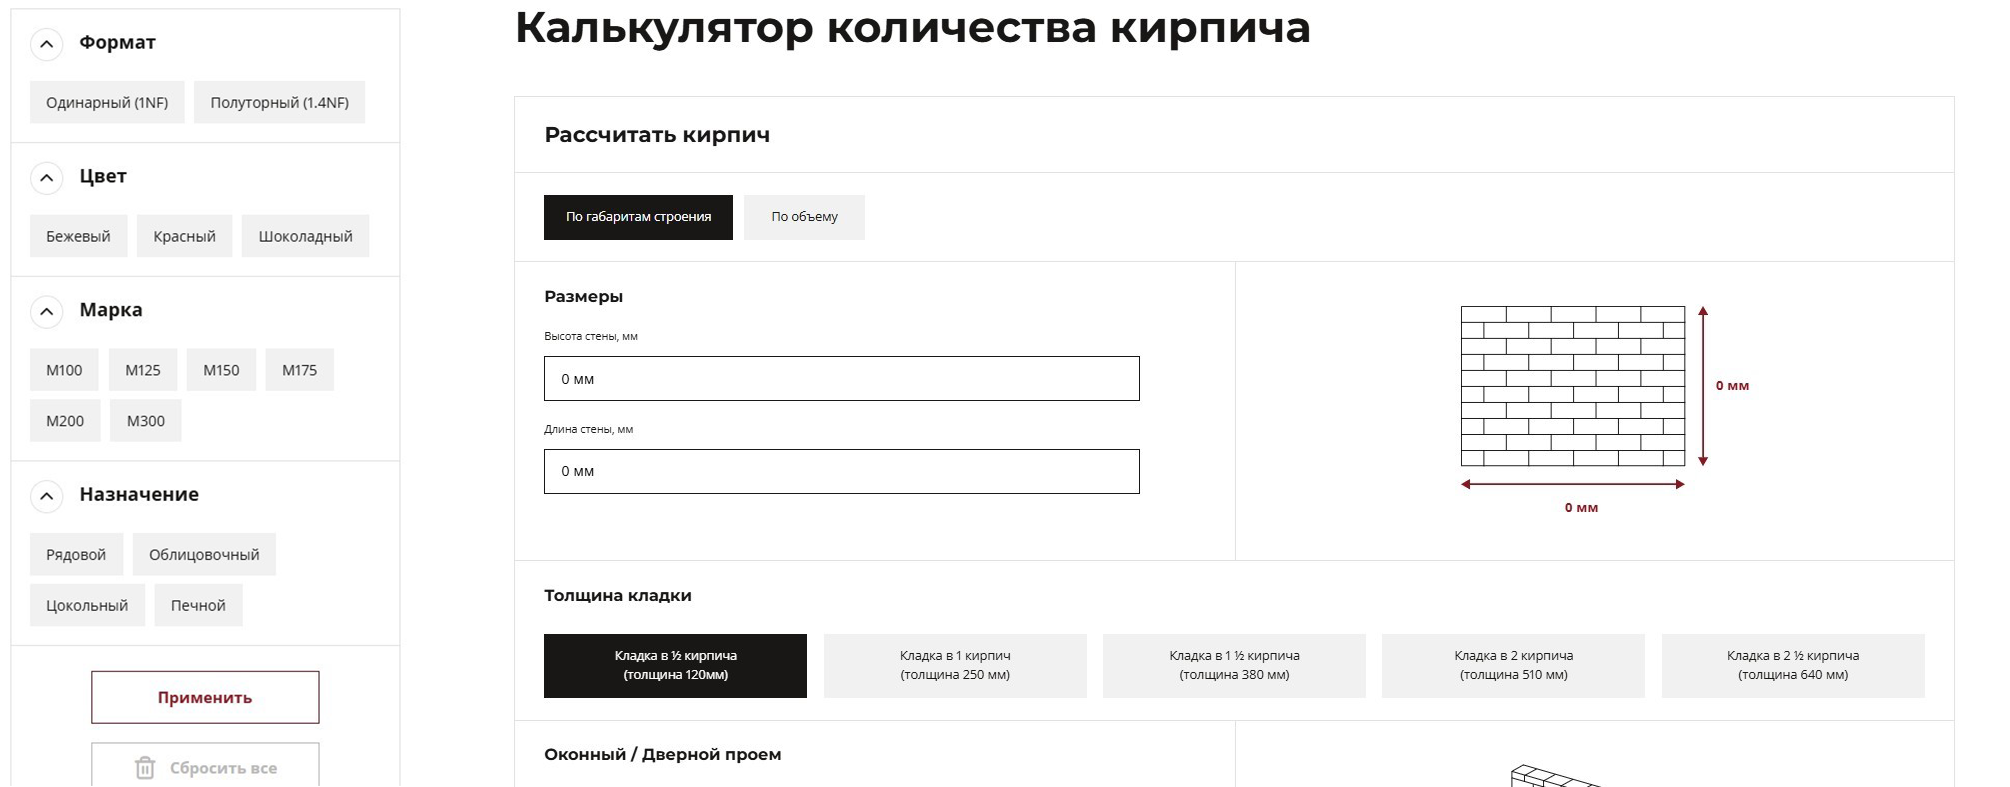Select Одинарный (1NF) format filter
The height and width of the screenshot is (787, 2010).
pos(107,103)
